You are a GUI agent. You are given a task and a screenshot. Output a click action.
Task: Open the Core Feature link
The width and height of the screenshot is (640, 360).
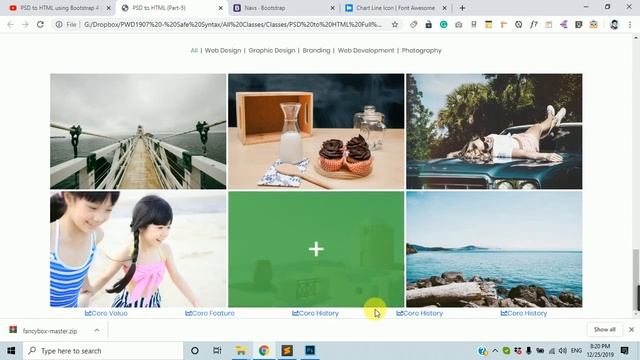pyautogui.click(x=210, y=313)
